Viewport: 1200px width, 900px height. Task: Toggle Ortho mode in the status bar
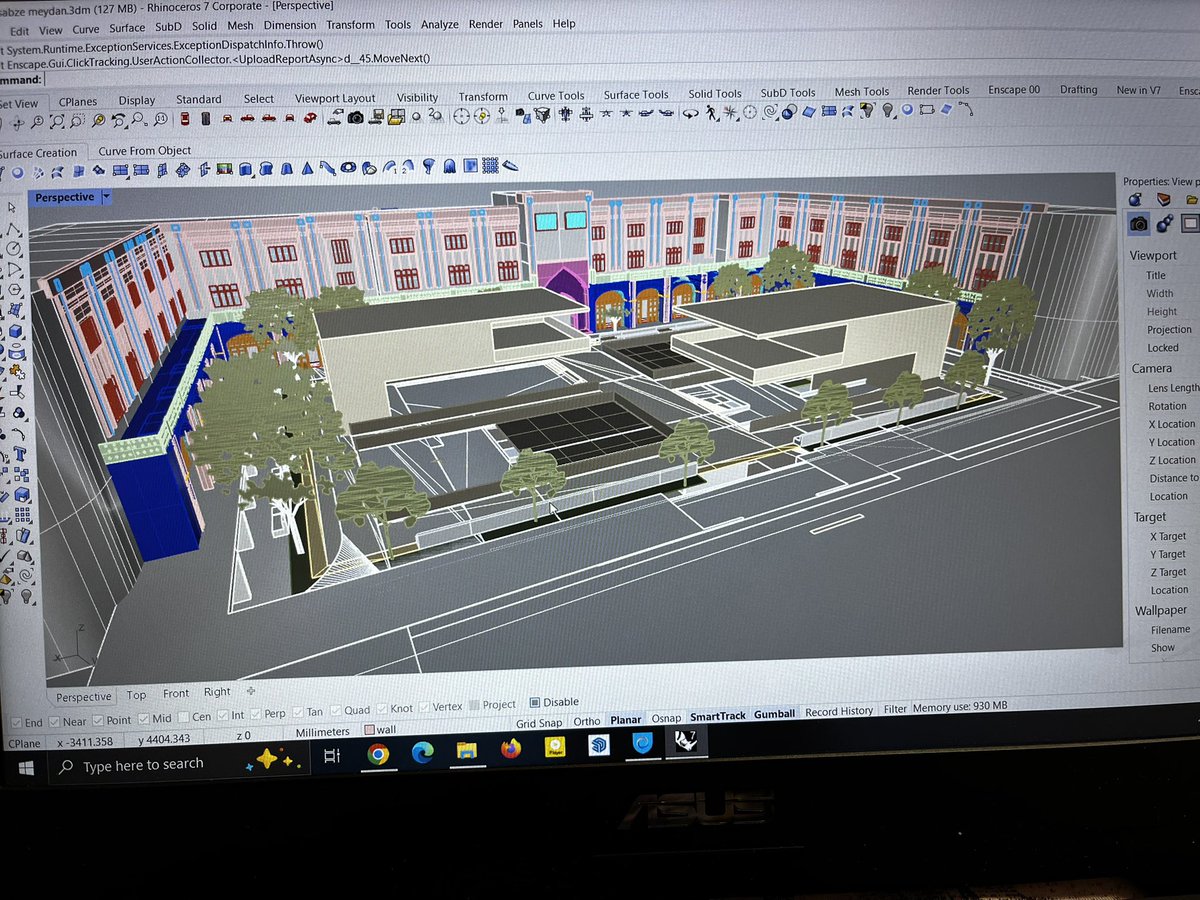click(587, 721)
